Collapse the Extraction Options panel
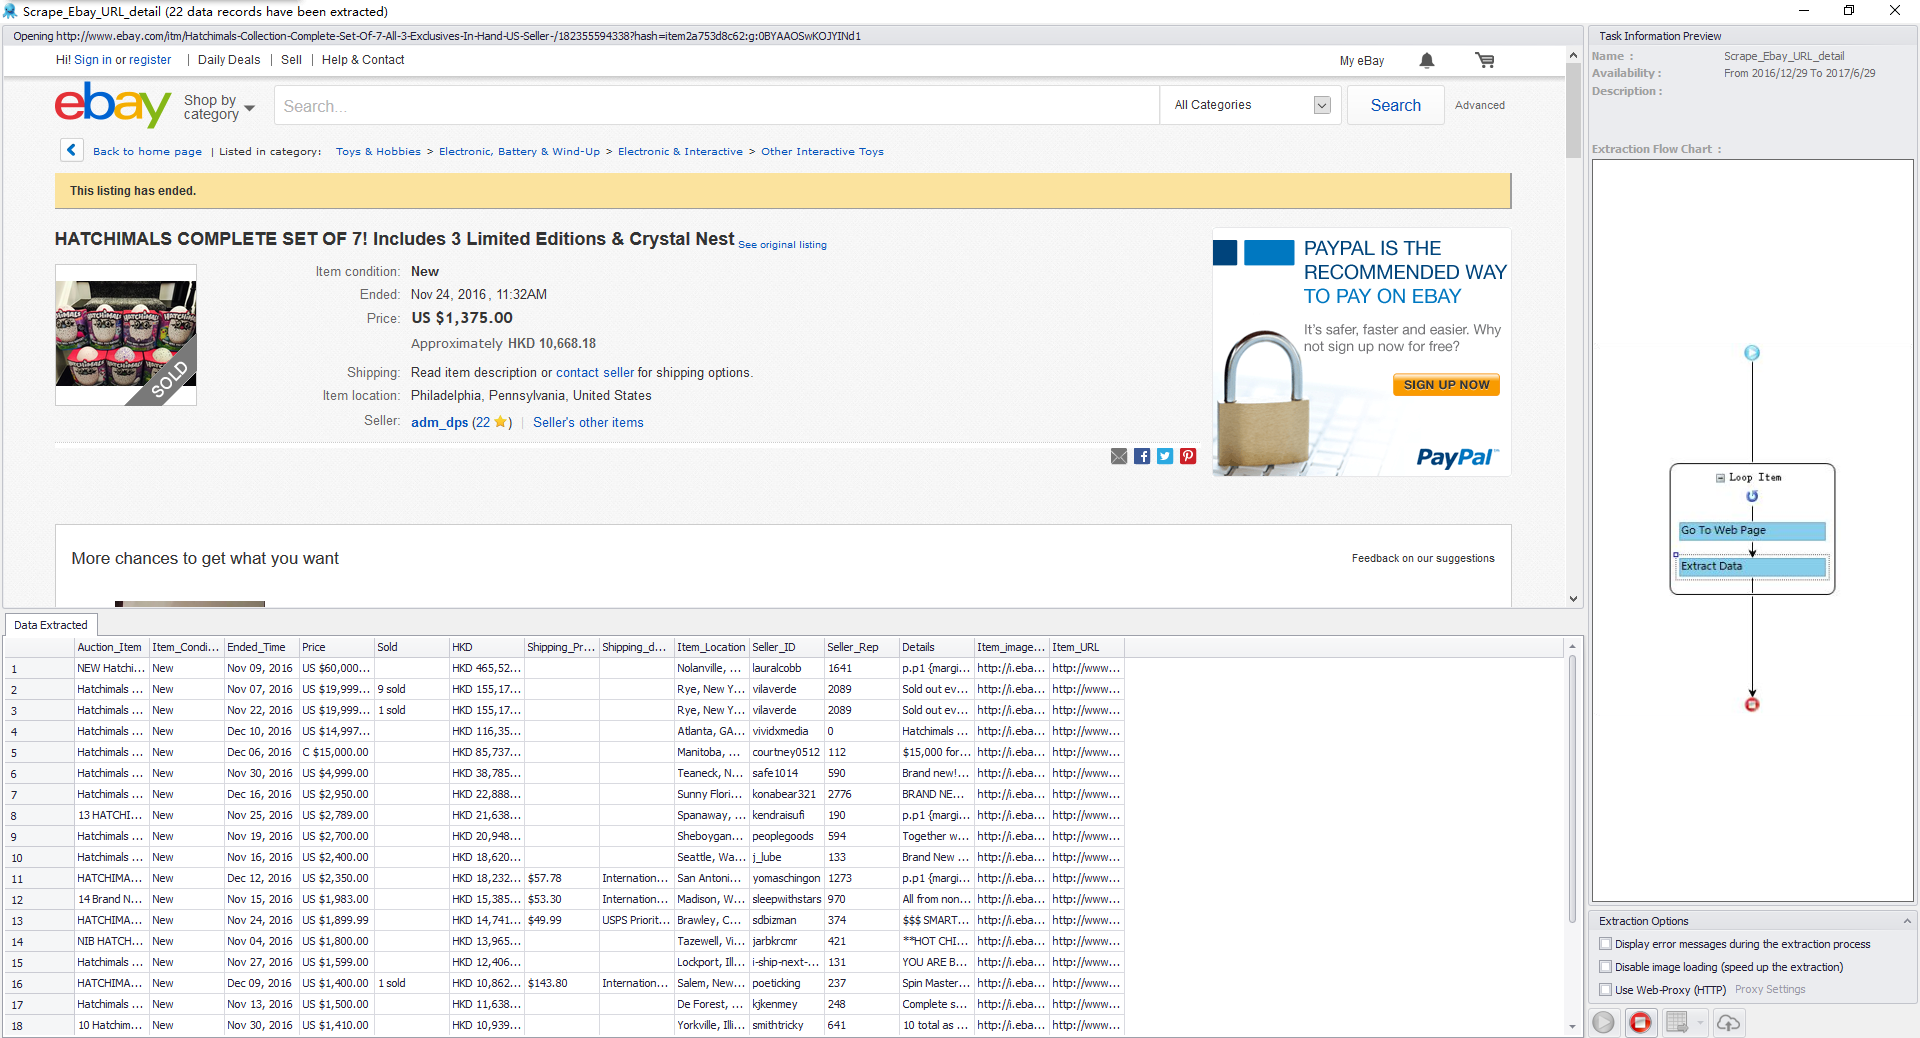 coord(1904,920)
